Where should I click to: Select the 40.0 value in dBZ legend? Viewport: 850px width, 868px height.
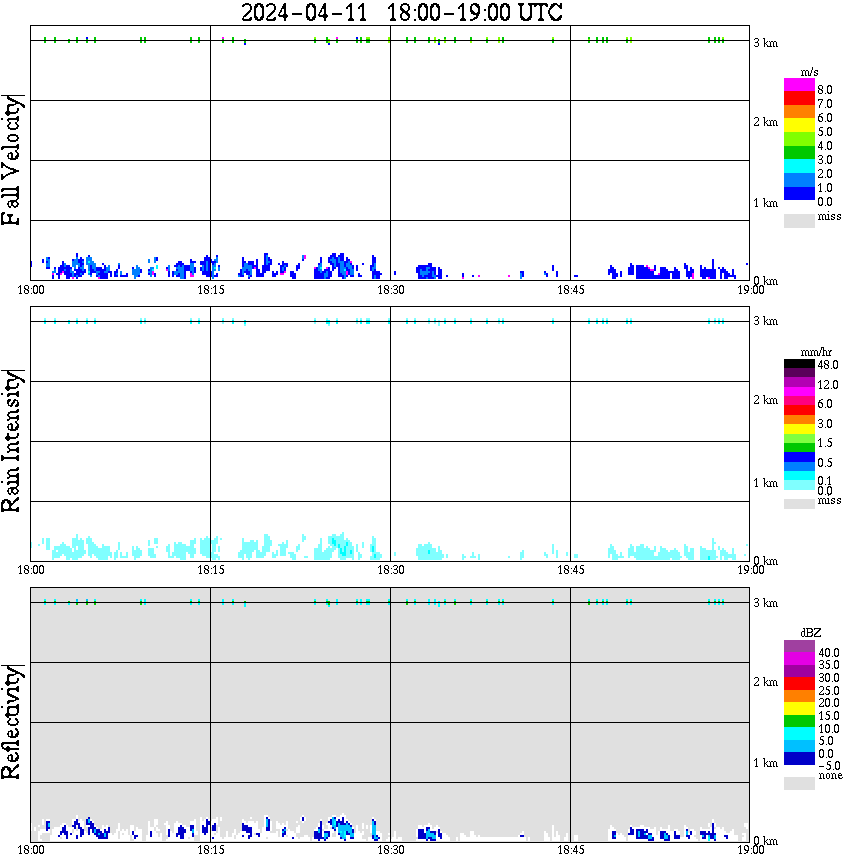click(x=829, y=653)
